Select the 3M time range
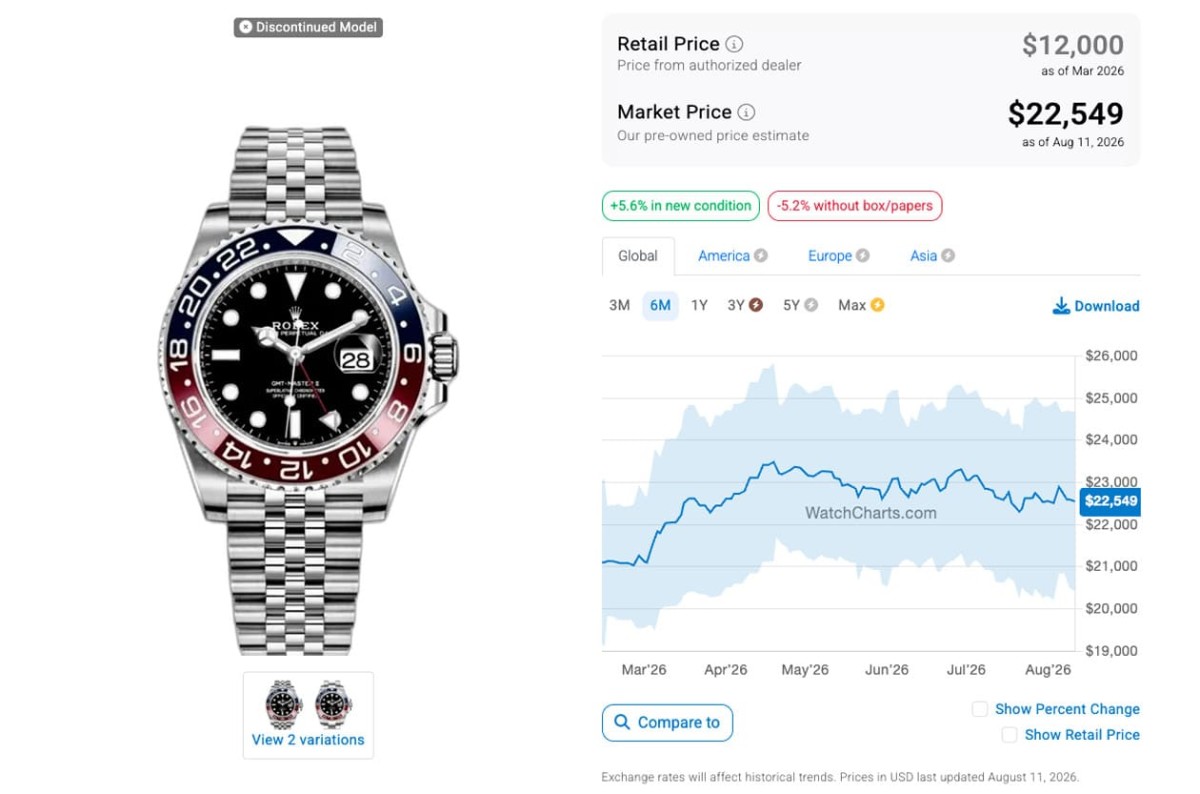Viewport: 1200px width, 794px height. [619, 305]
